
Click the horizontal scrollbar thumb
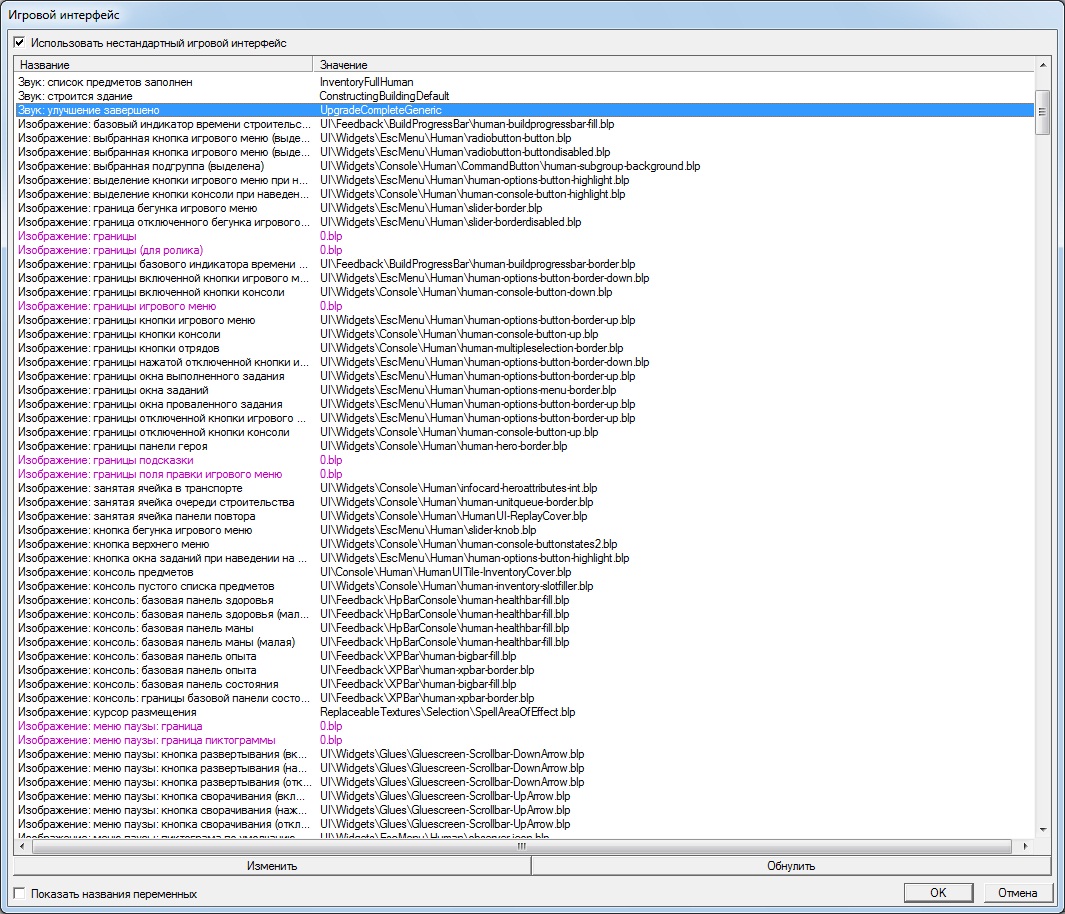click(522, 846)
